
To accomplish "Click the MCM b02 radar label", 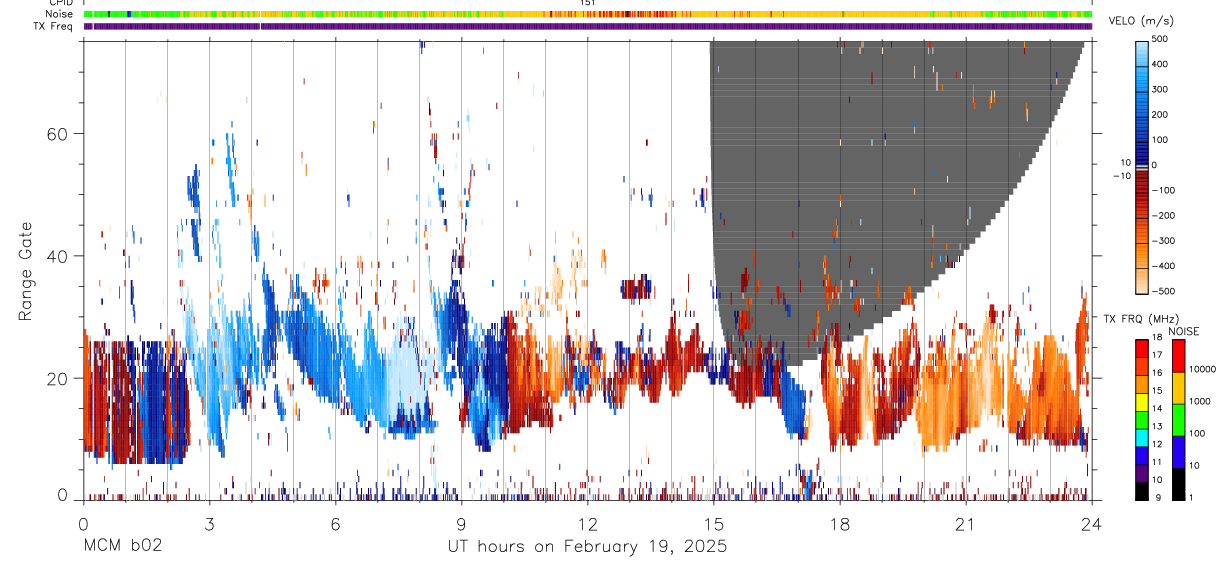I will 121,546.
